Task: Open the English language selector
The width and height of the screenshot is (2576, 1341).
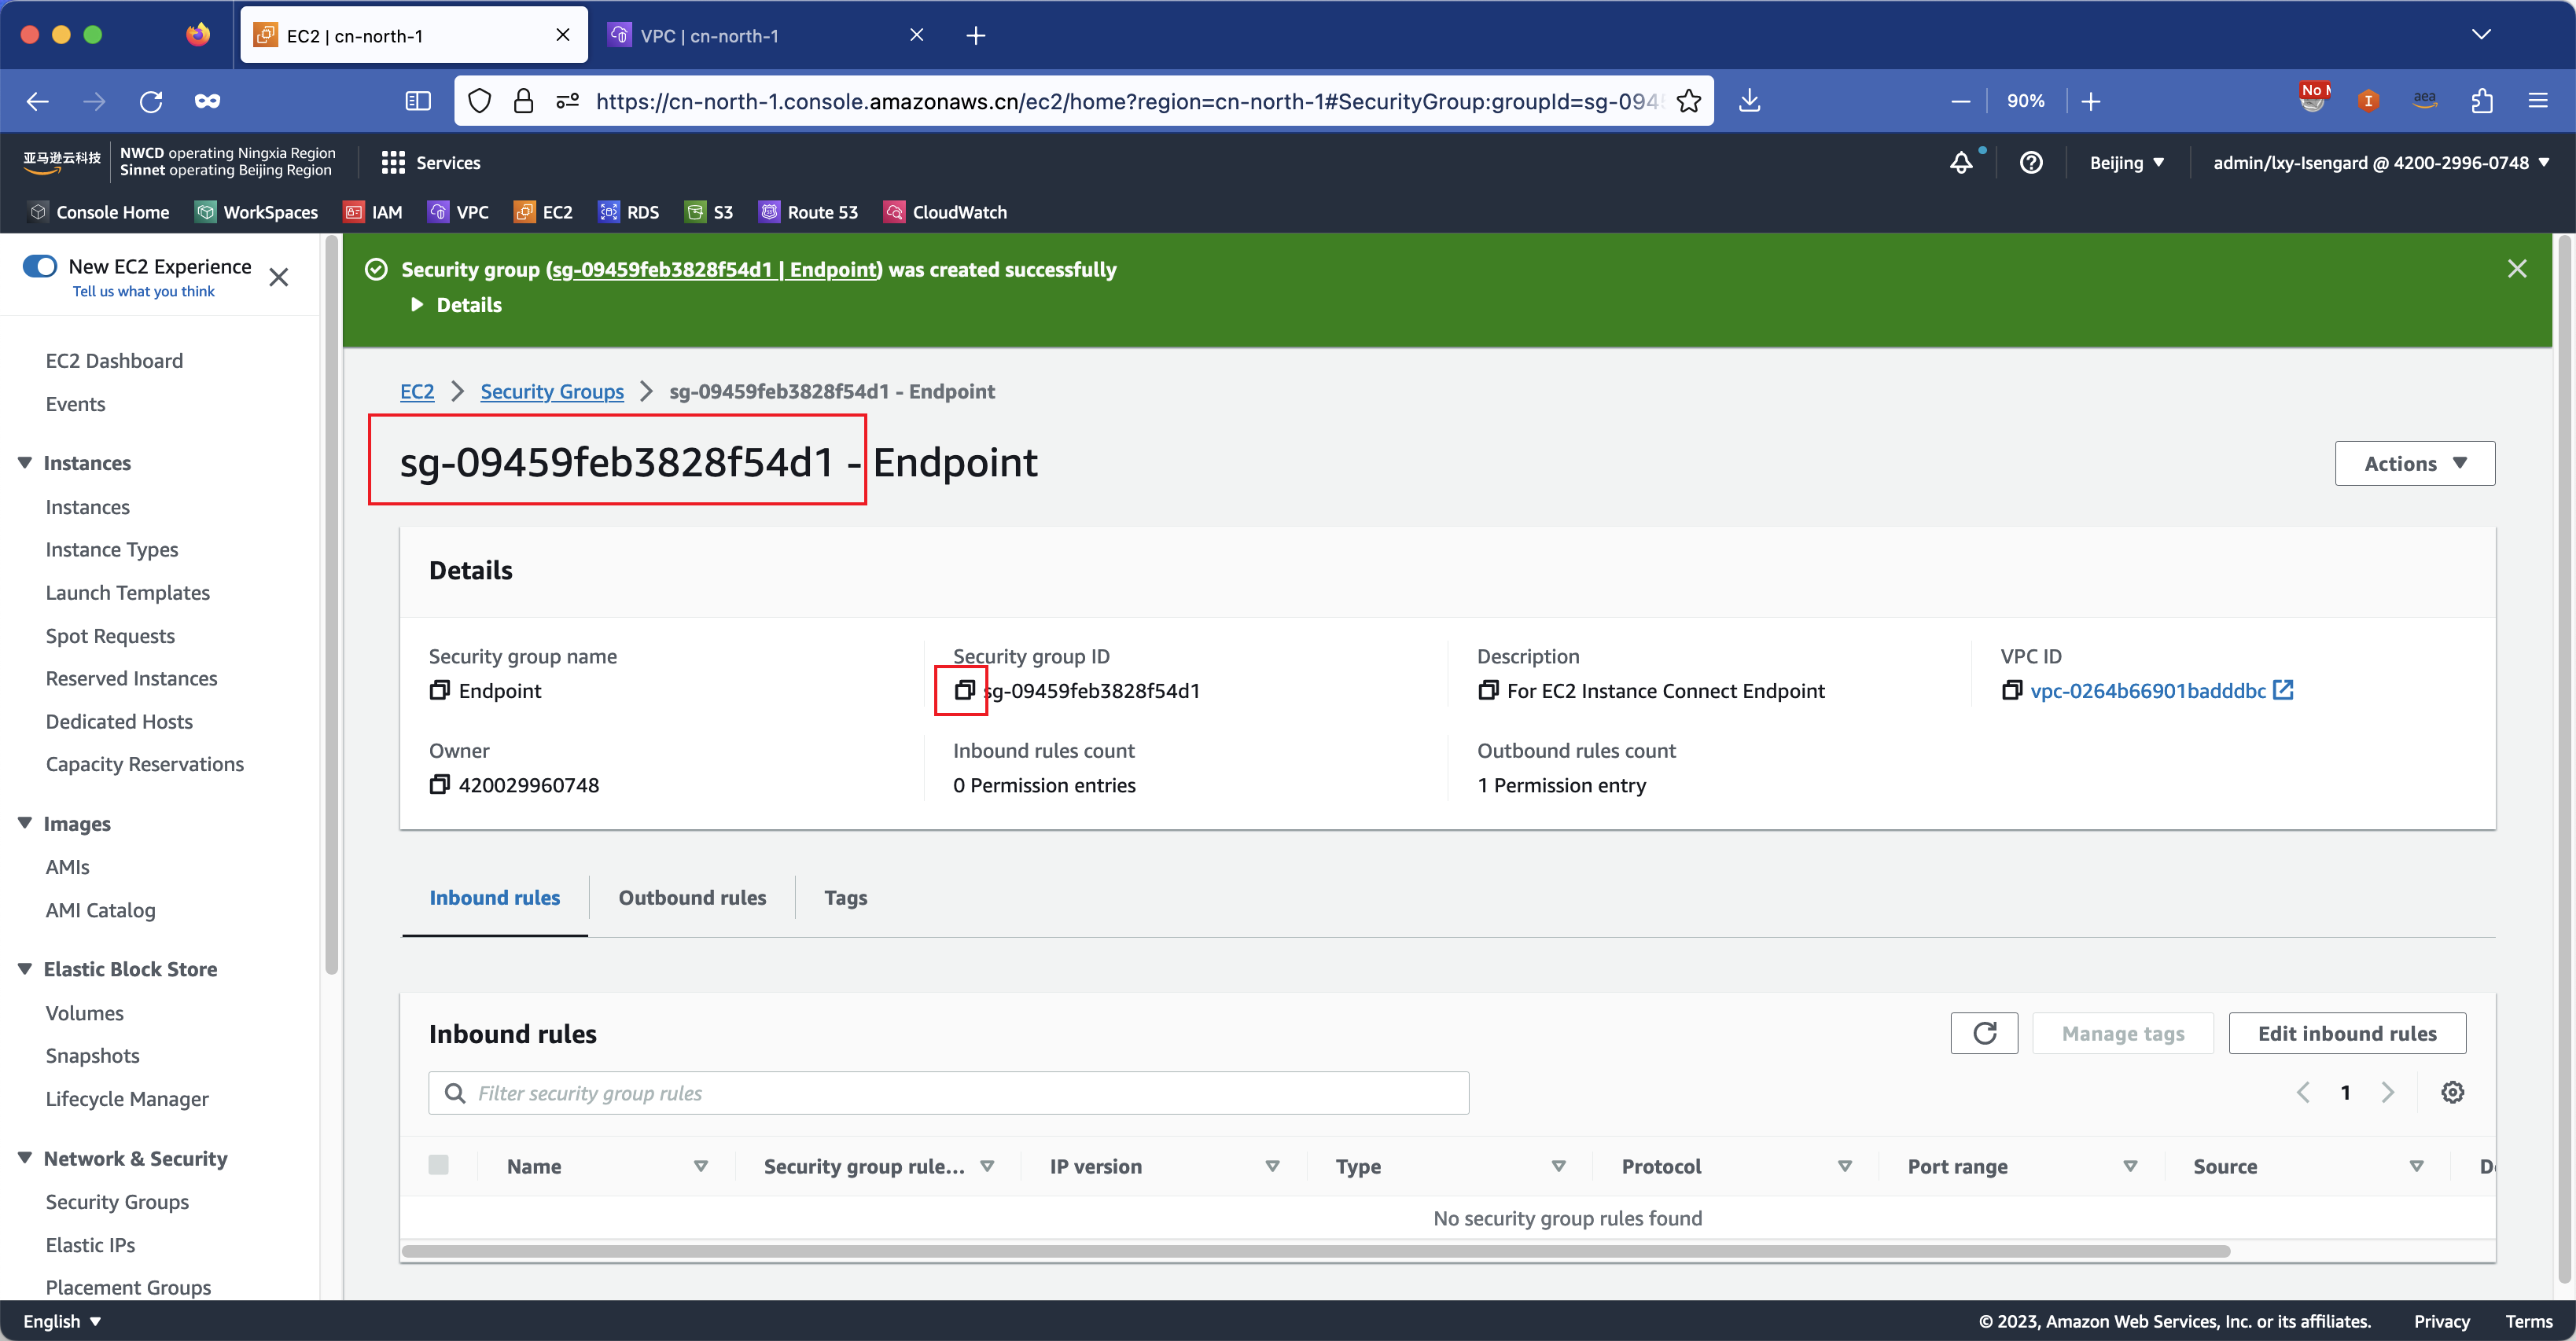Action: pyautogui.click(x=62, y=1321)
